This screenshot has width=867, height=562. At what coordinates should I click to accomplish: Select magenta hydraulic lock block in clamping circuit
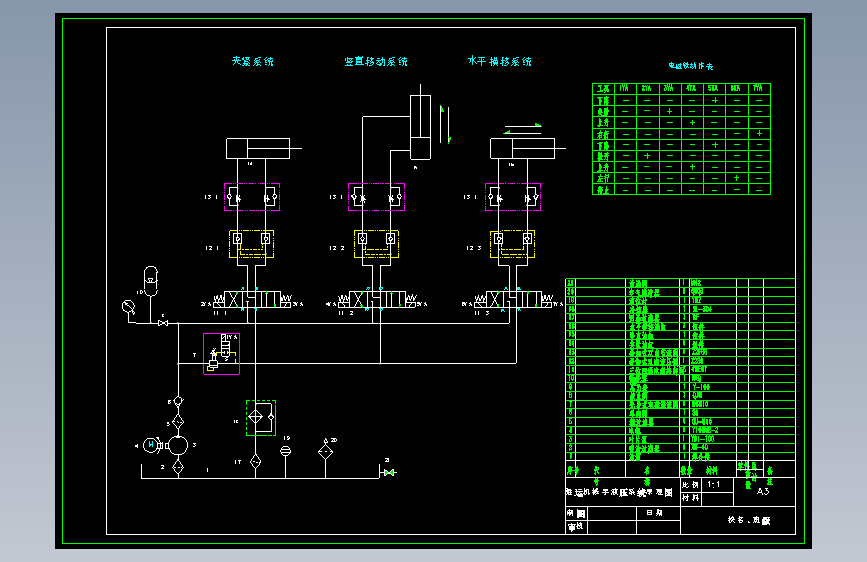tap(252, 197)
